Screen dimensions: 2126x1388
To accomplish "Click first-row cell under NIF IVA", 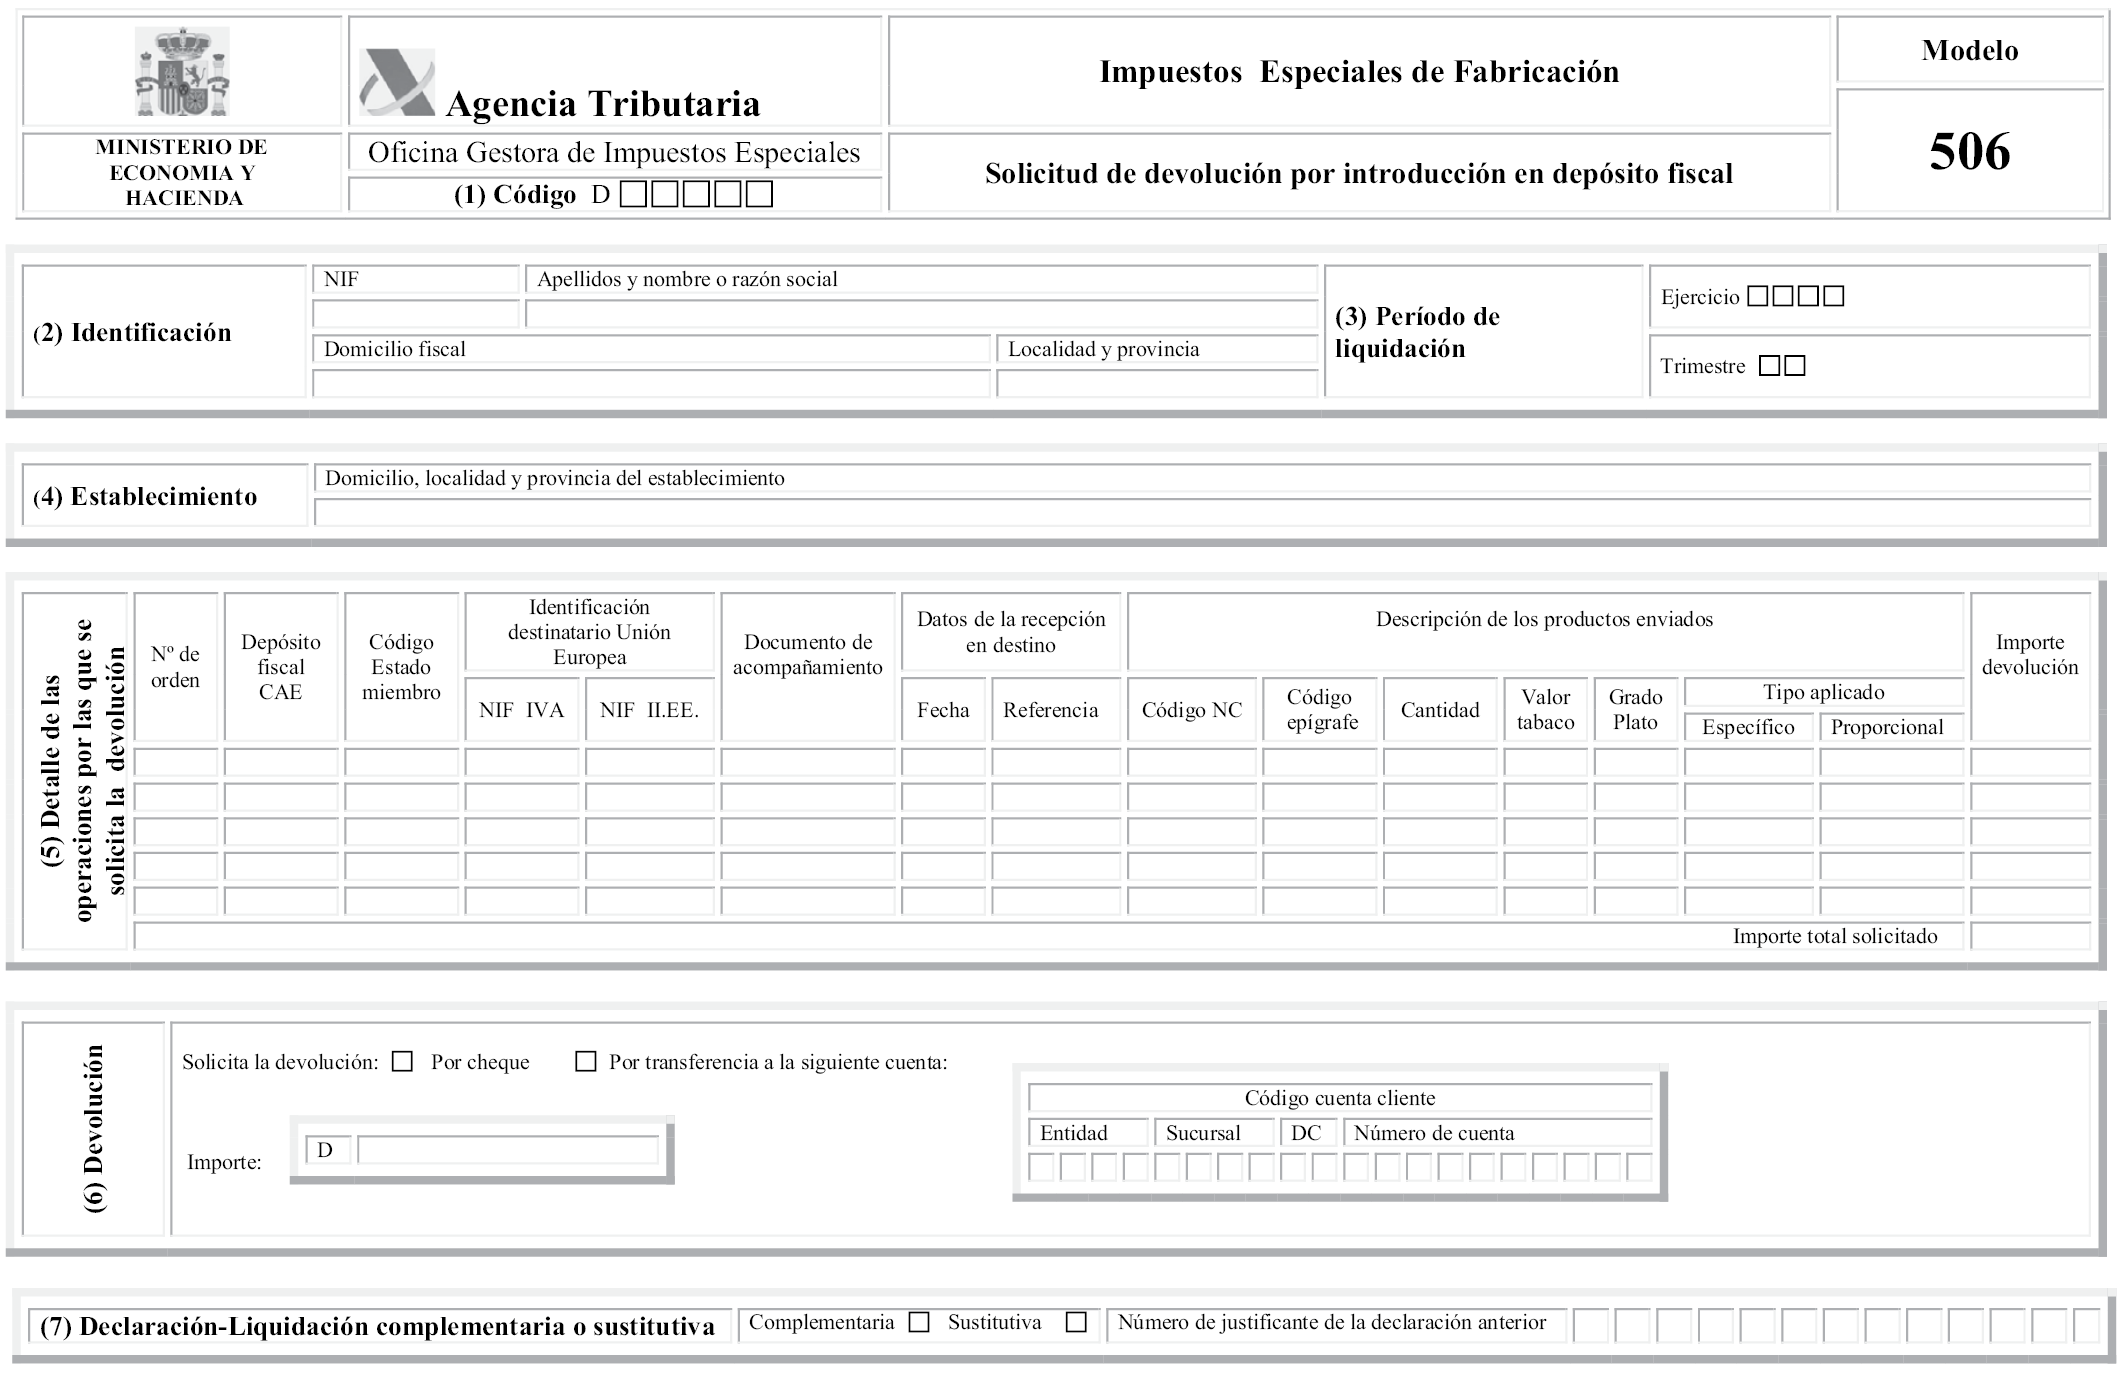I will click(x=522, y=762).
